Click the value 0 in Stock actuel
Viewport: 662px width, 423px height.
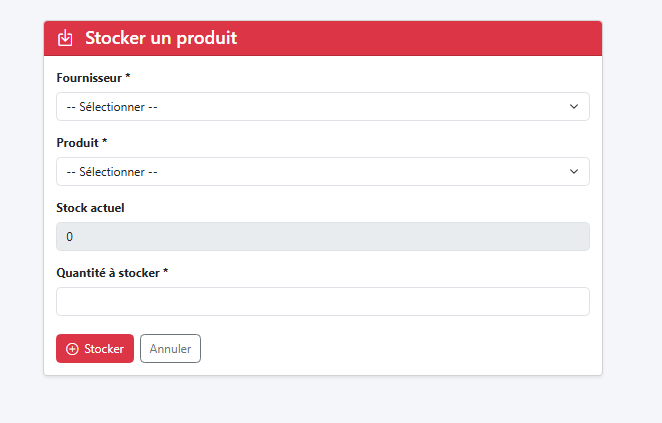[x=69, y=237]
